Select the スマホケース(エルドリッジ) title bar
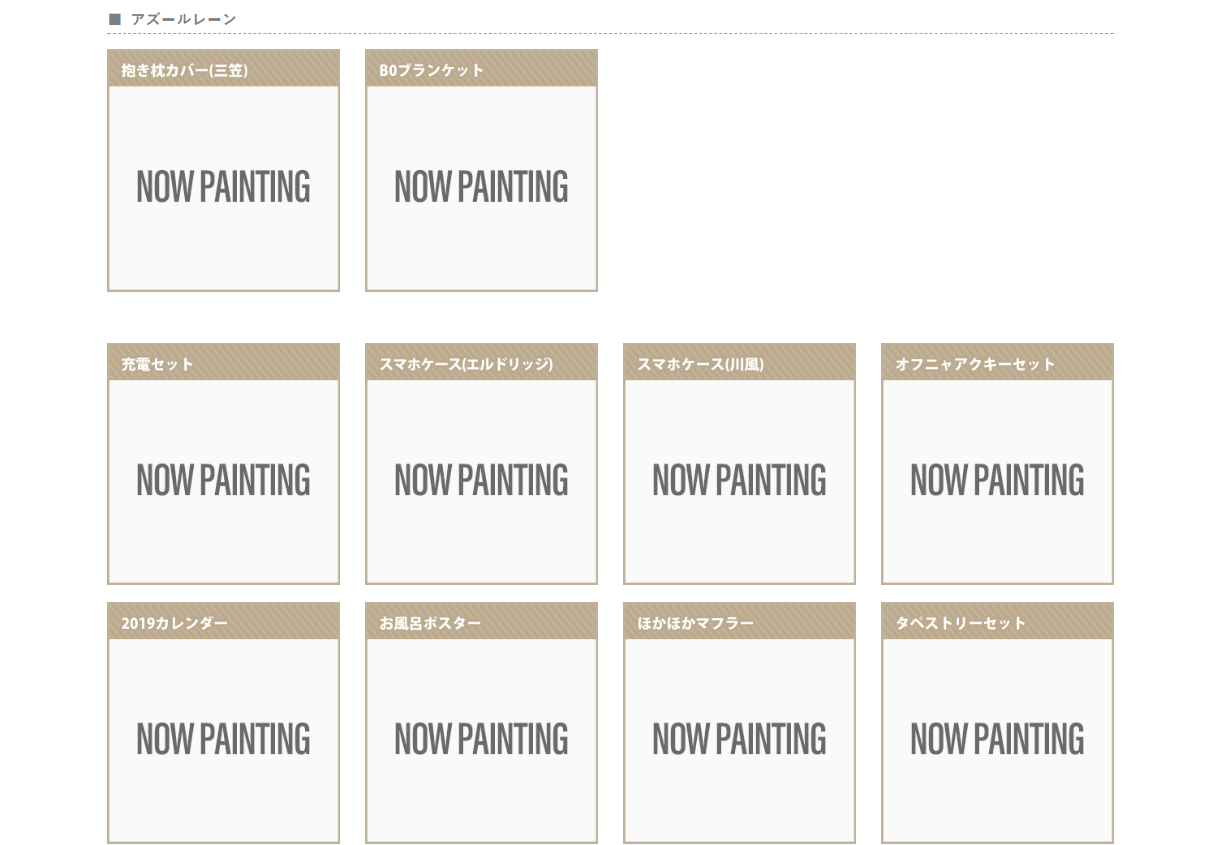 481,363
